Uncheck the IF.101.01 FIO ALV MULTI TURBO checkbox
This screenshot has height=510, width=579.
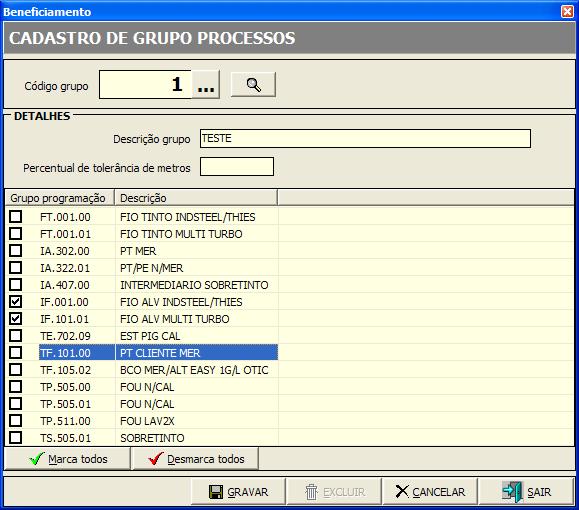[x=16, y=319]
